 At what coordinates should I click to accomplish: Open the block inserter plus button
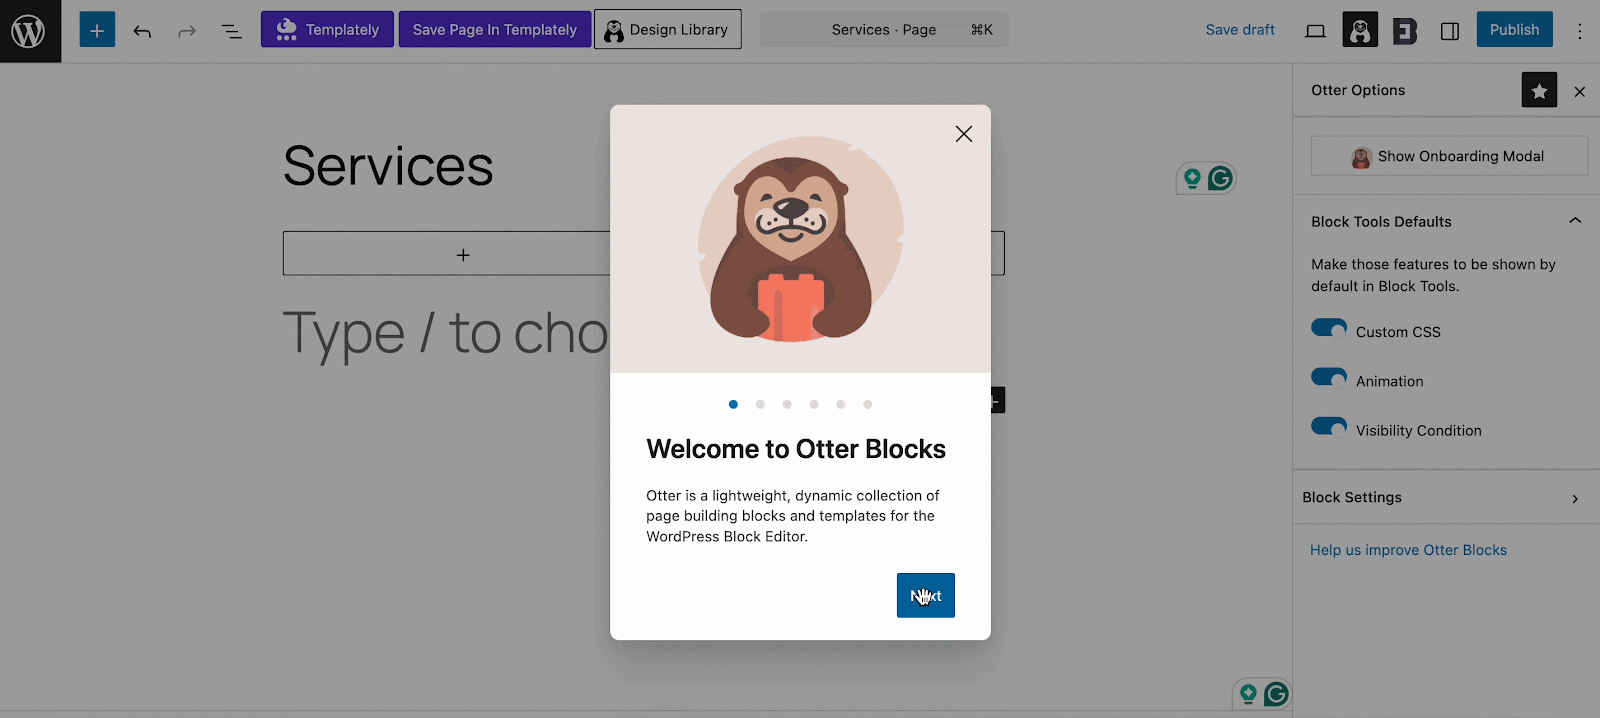97,30
